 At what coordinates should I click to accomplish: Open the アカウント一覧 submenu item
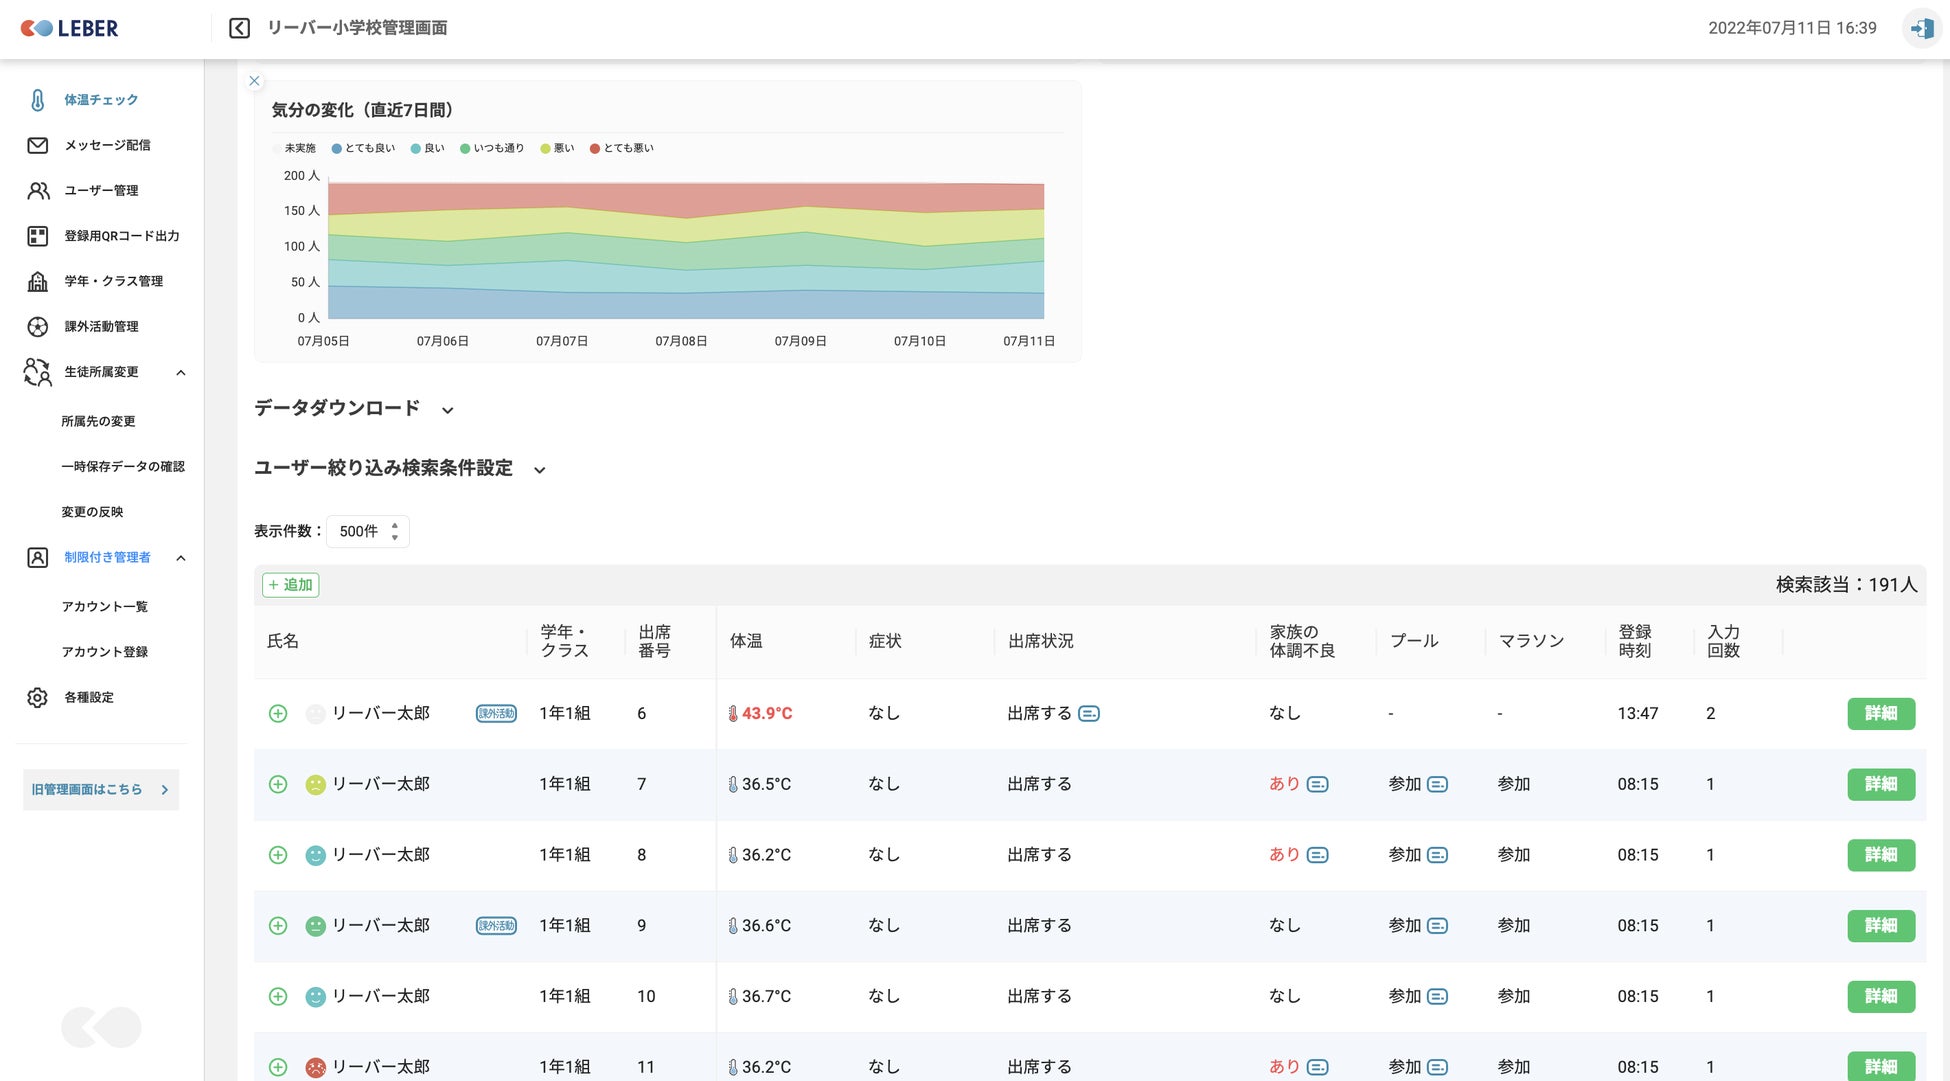pyautogui.click(x=104, y=607)
